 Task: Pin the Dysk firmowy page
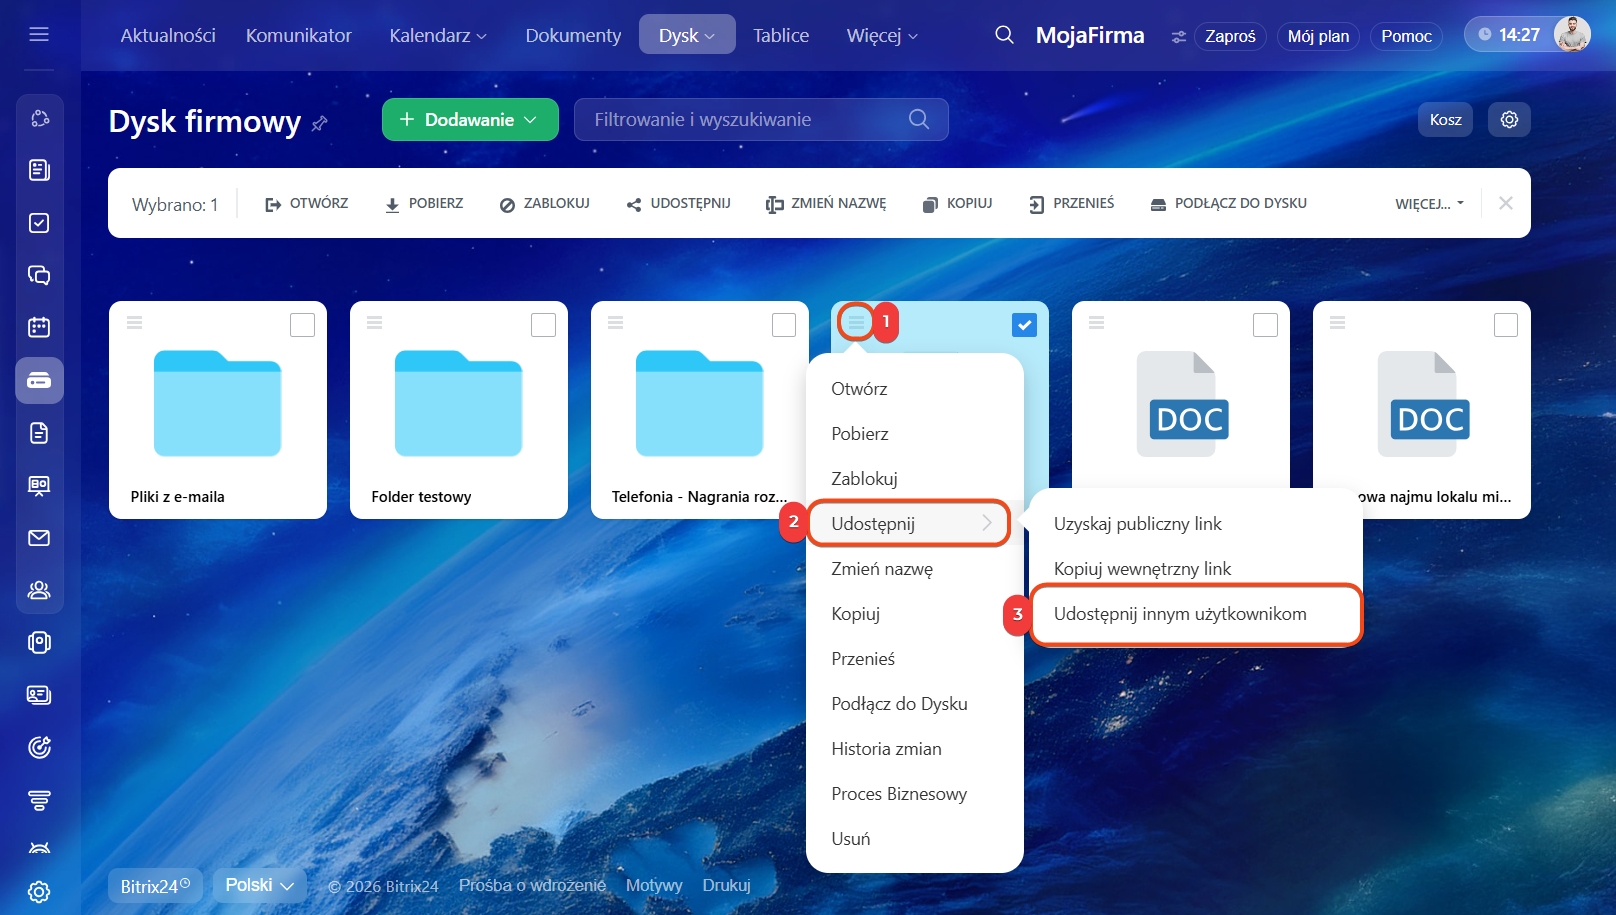coord(320,124)
